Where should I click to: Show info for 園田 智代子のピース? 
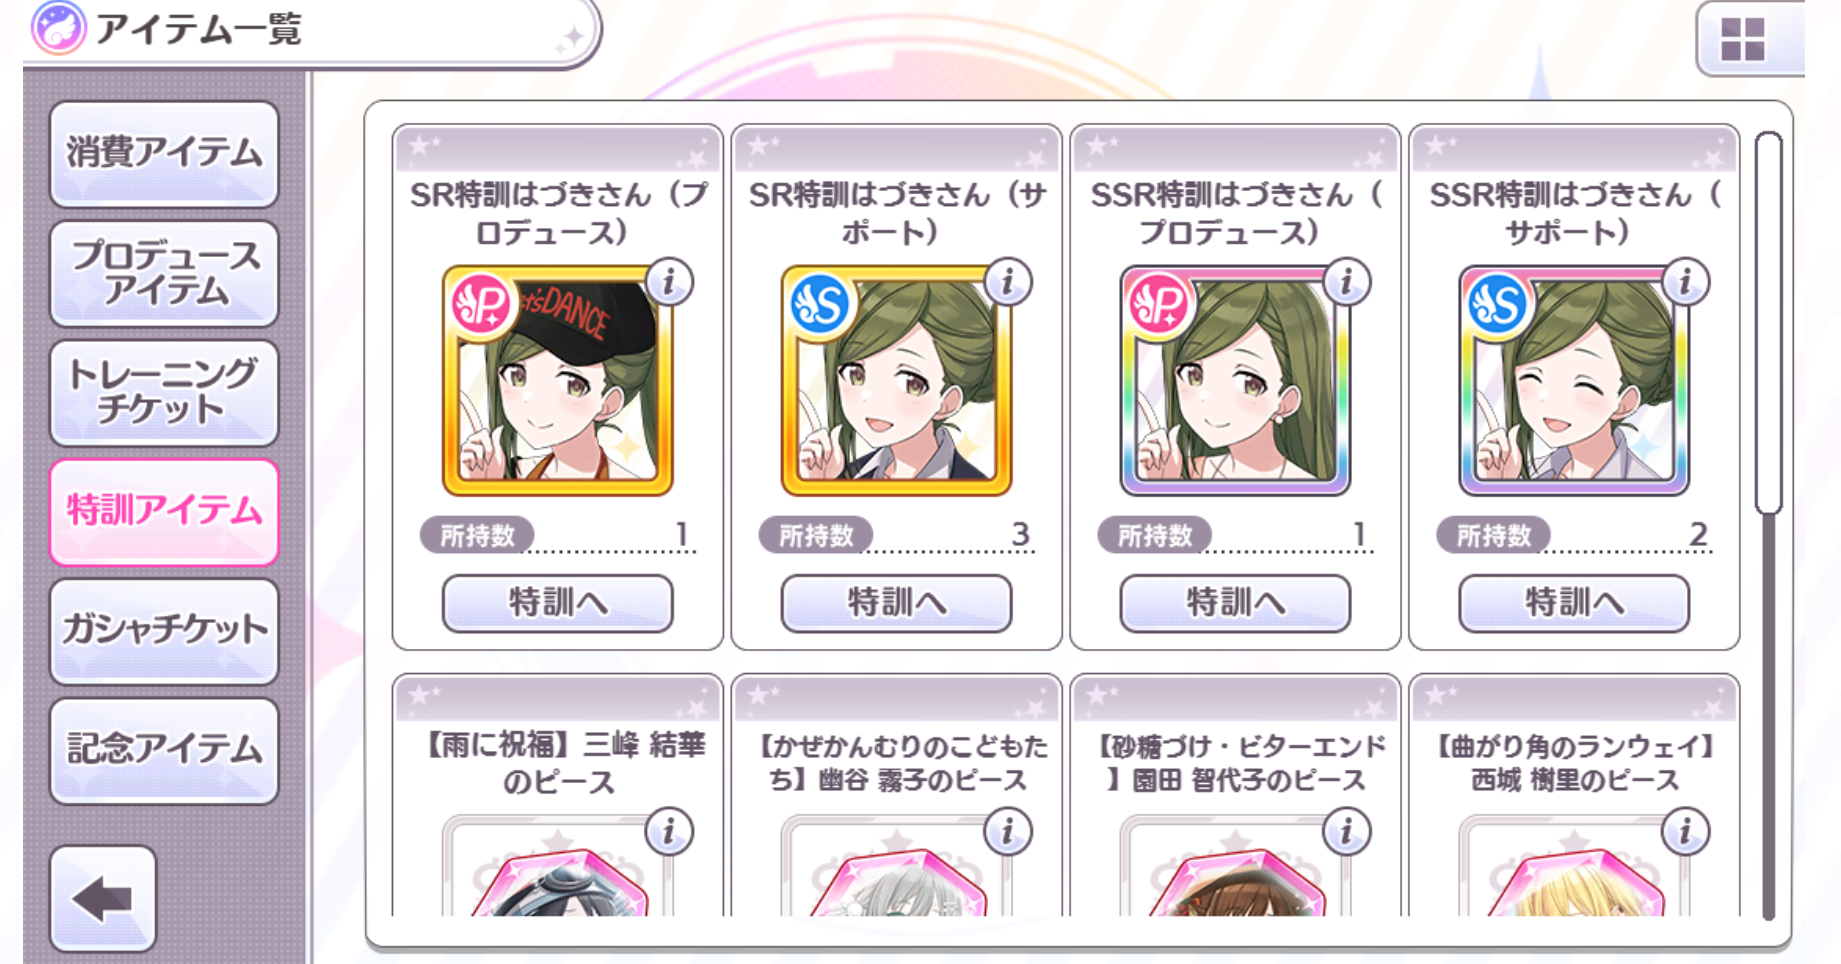coord(1347,831)
